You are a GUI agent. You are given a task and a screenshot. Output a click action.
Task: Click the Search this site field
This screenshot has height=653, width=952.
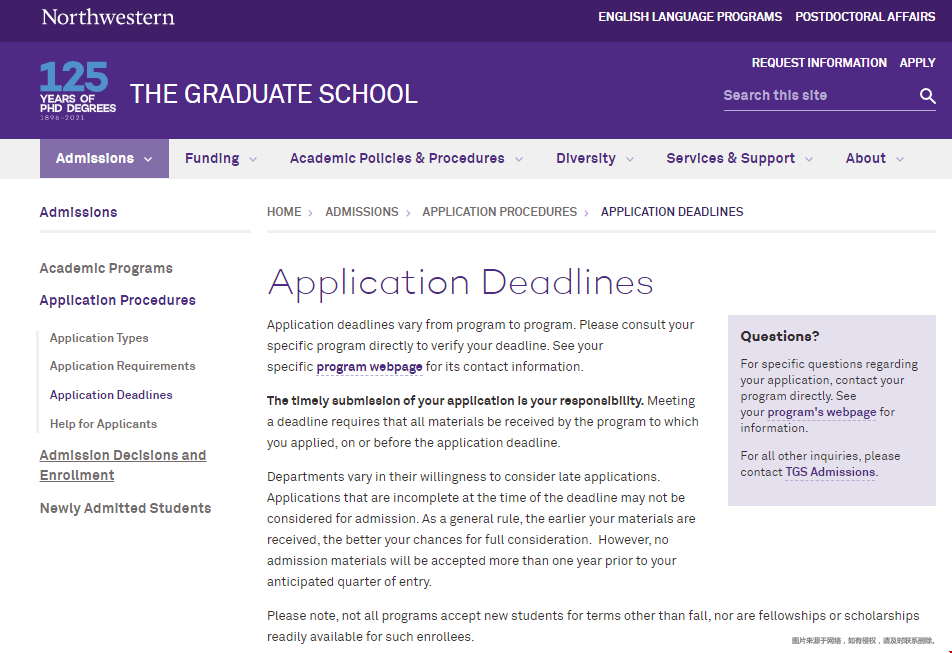click(815, 96)
